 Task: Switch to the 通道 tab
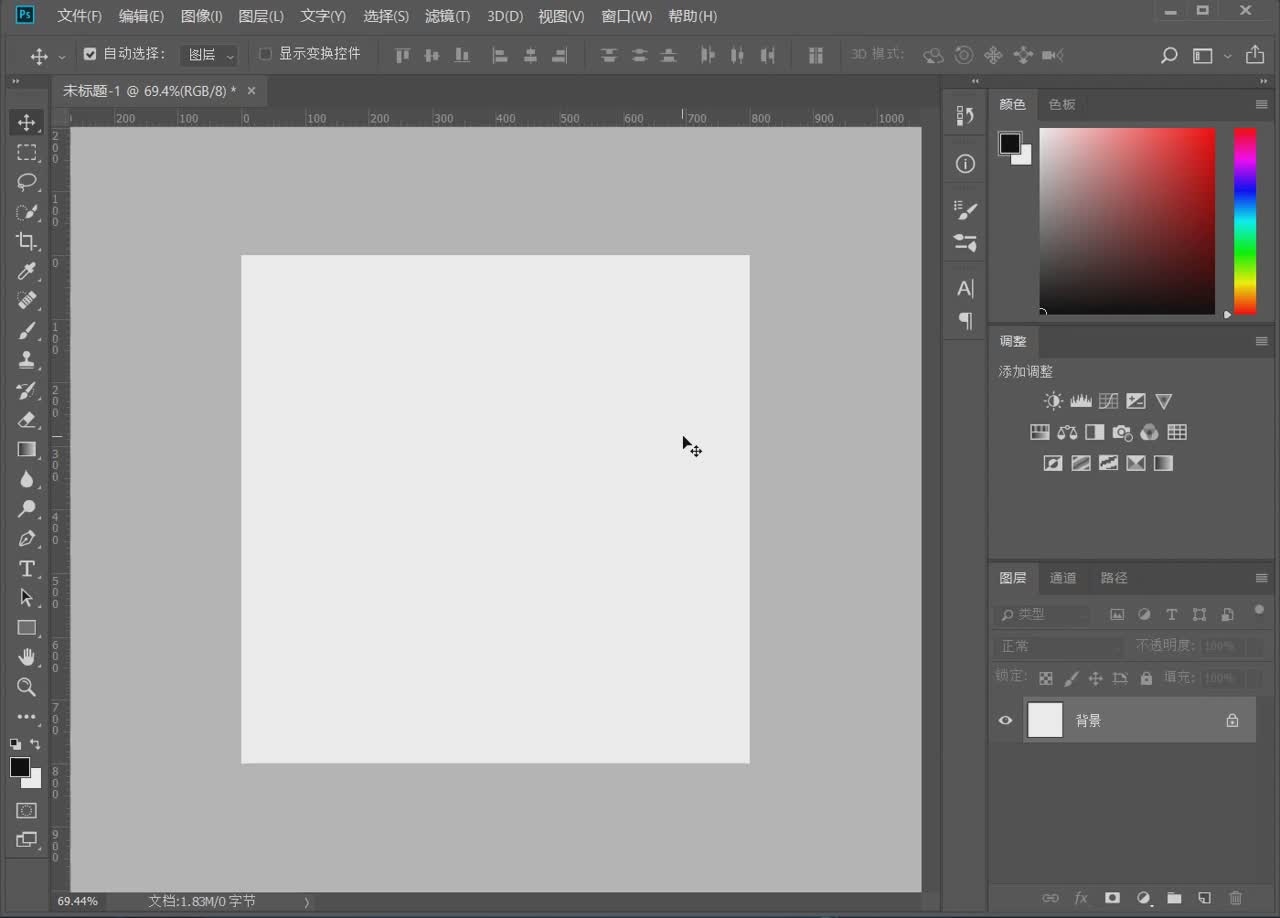pos(1063,578)
